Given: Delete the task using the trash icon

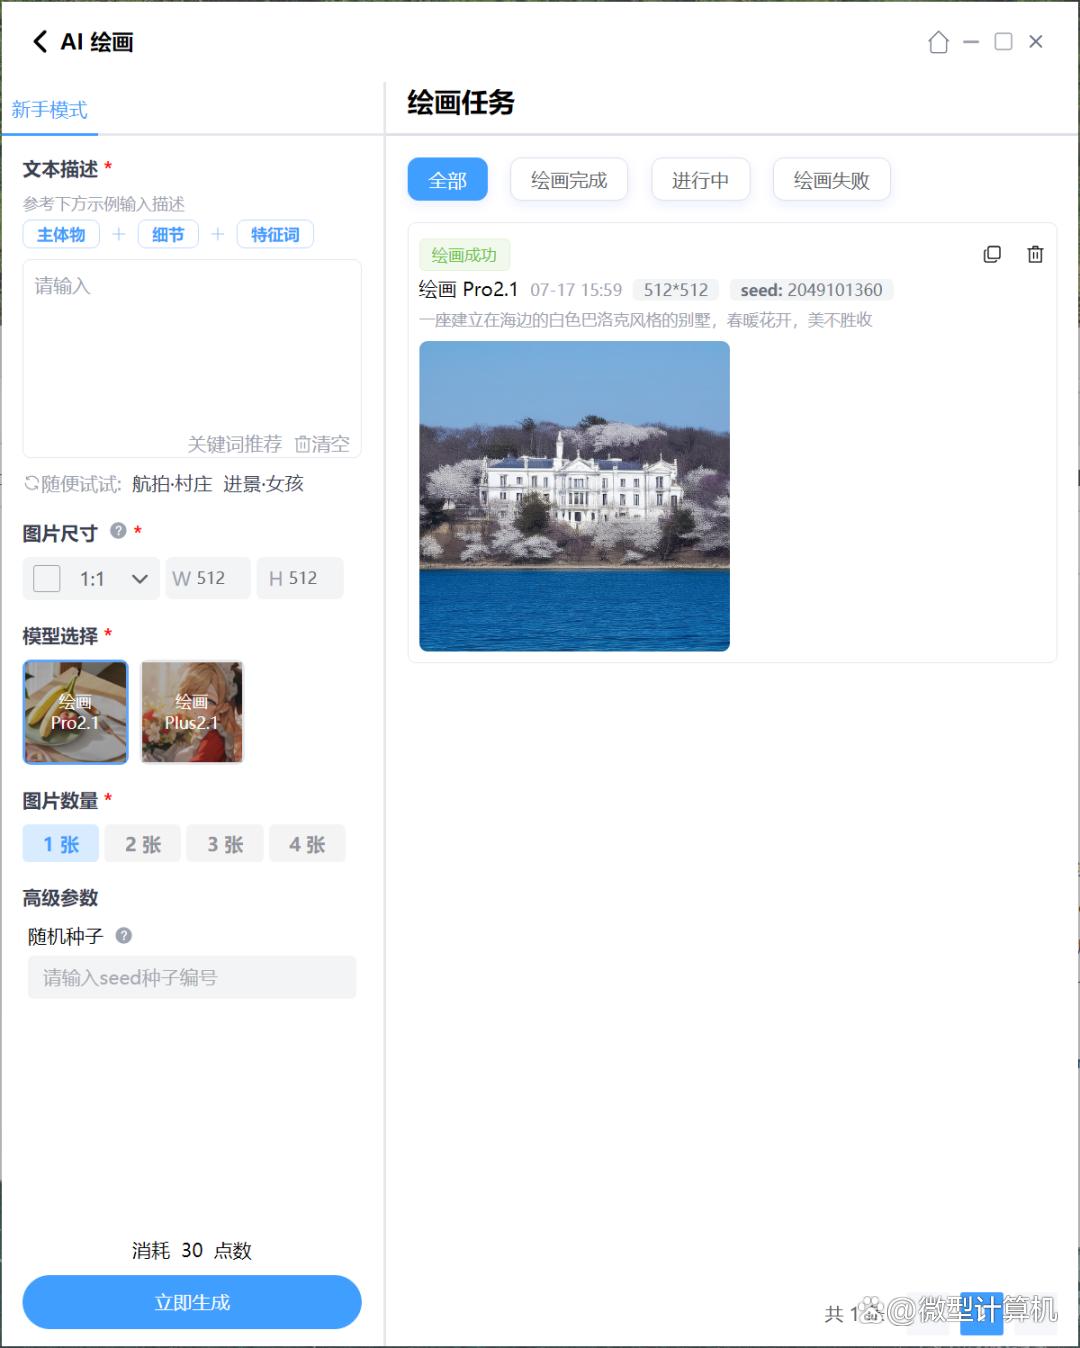Looking at the screenshot, I should coord(1035,254).
